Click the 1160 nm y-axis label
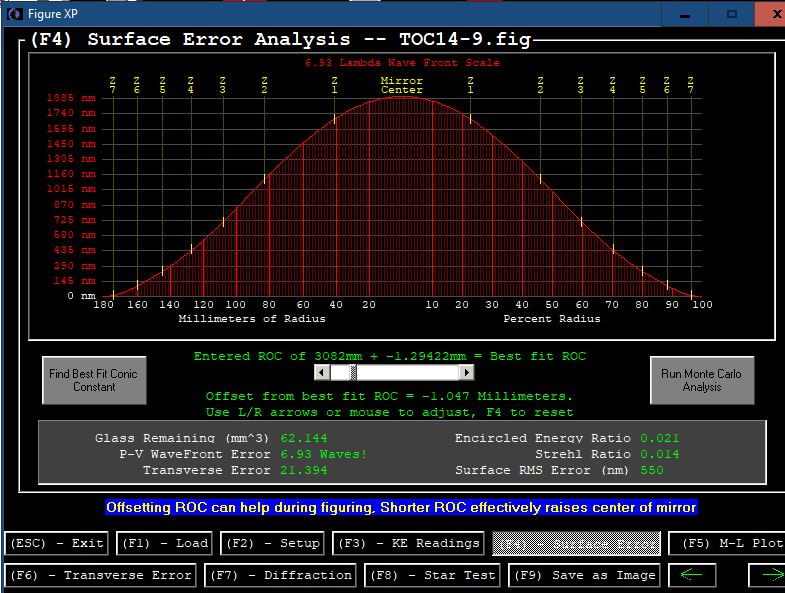Image resolution: width=785 pixels, height=593 pixels. 71,174
